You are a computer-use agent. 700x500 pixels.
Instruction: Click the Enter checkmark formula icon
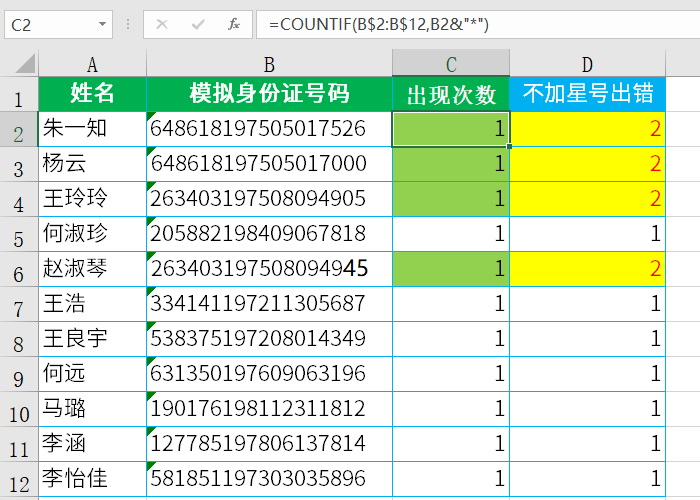point(197,24)
